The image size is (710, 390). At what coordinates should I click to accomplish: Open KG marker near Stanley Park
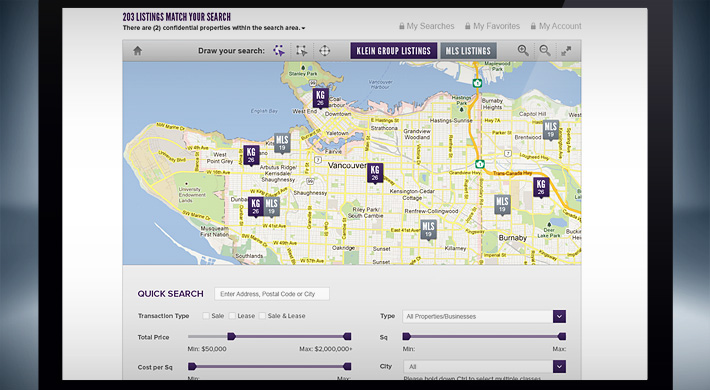tap(321, 98)
